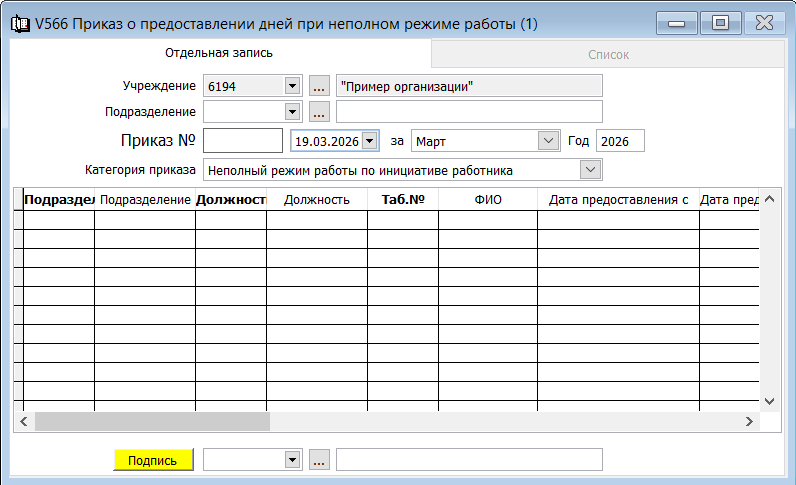
Task: Click the vertical scrollbar down arrow
Action: pyautogui.click(x=769, y=400)
